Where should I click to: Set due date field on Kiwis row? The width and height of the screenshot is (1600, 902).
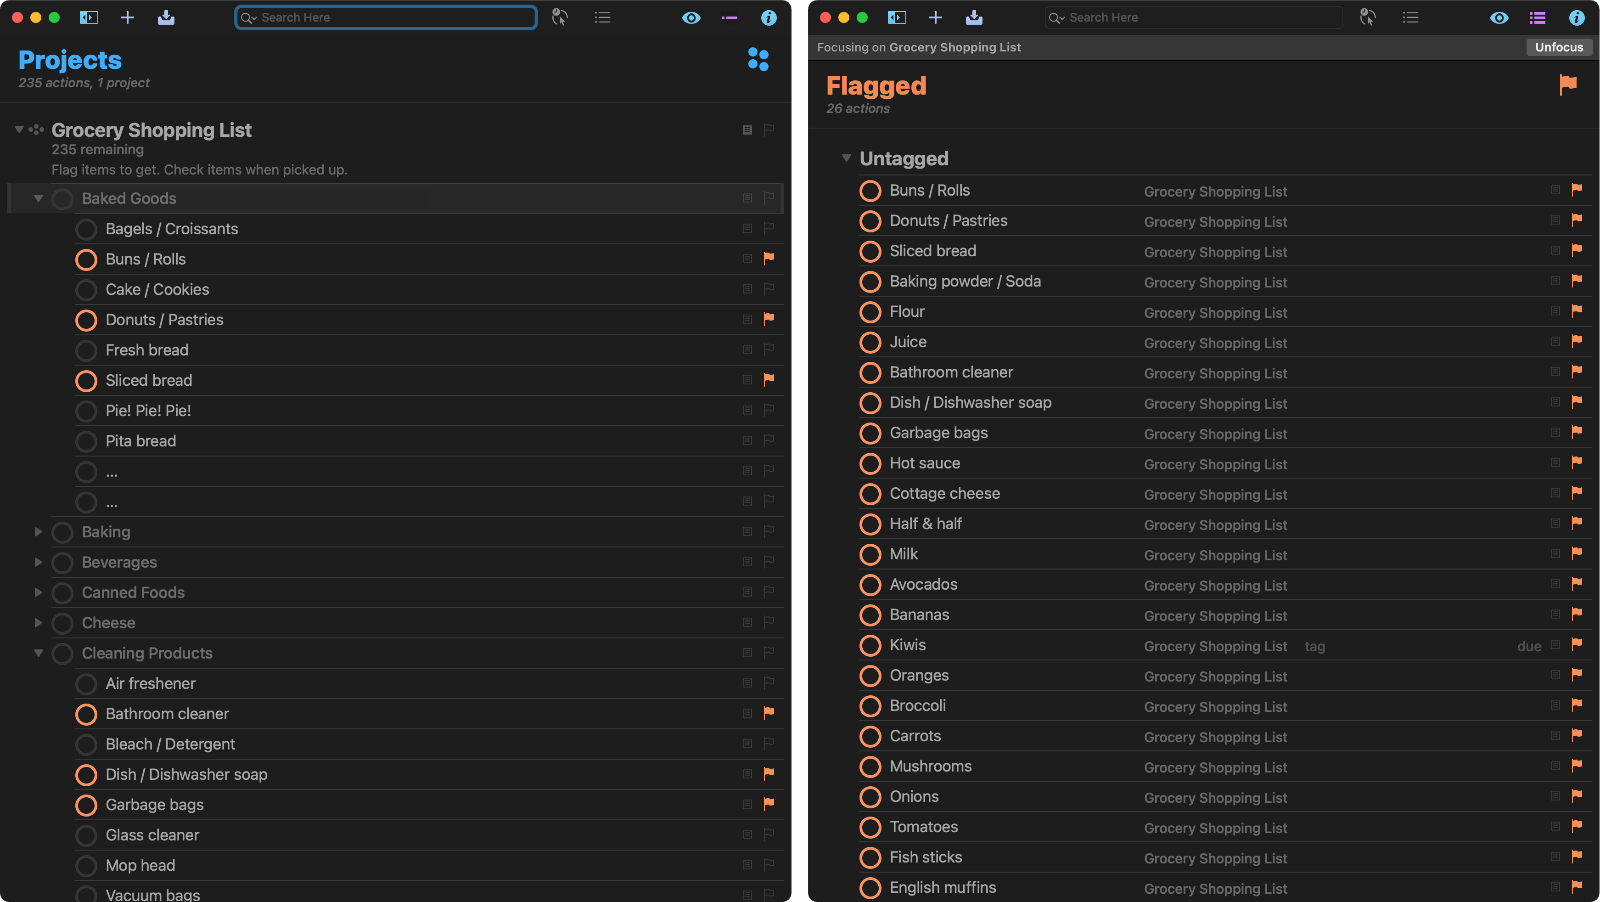(x=1529, y=646)
